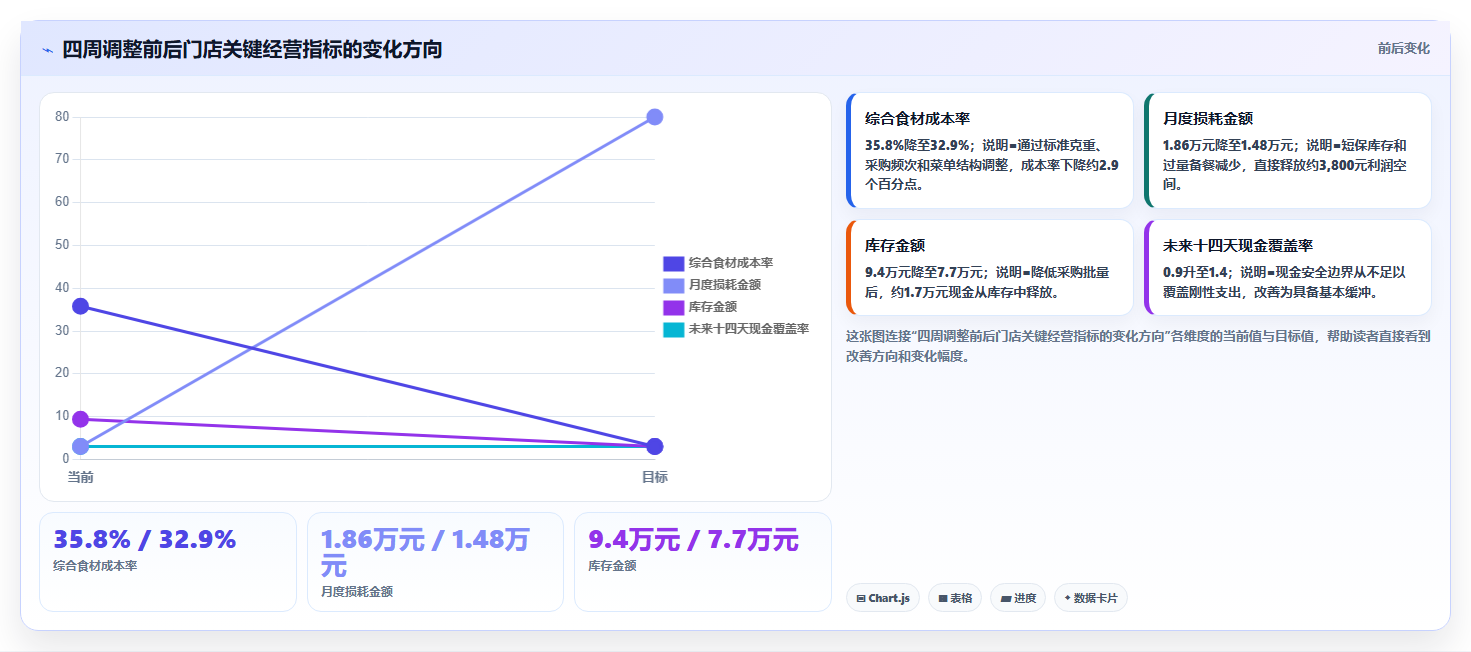Click the 10 y-axis tick label
The width and height of the screenshot is (1471, 652).
62,416
